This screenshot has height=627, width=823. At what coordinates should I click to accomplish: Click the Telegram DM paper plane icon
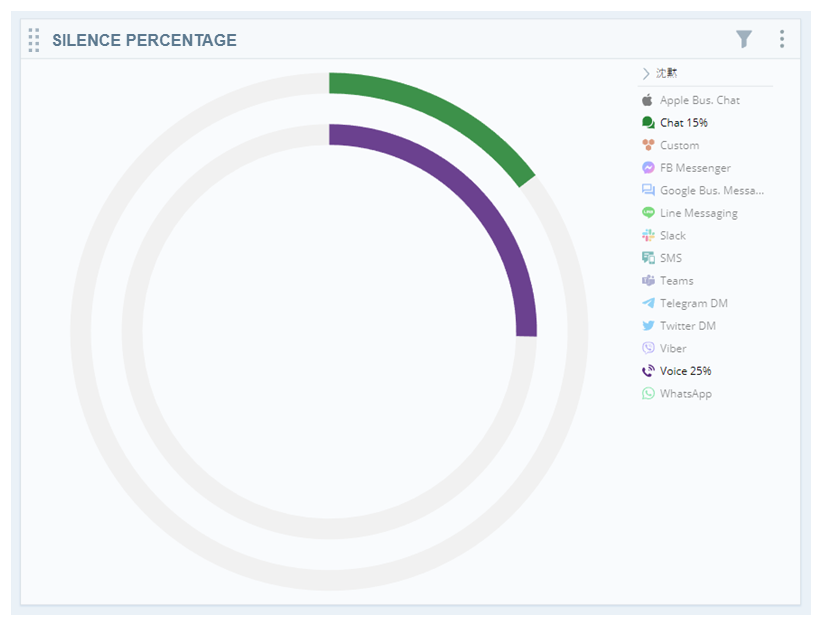click(x=648, y=303)
